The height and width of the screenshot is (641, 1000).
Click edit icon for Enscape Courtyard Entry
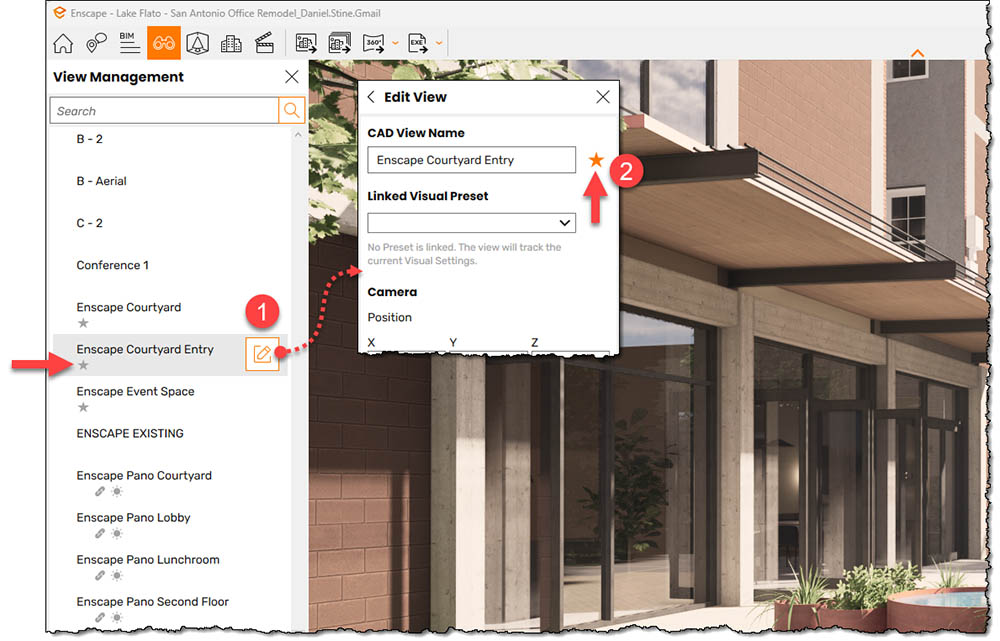tap(262, 354)
